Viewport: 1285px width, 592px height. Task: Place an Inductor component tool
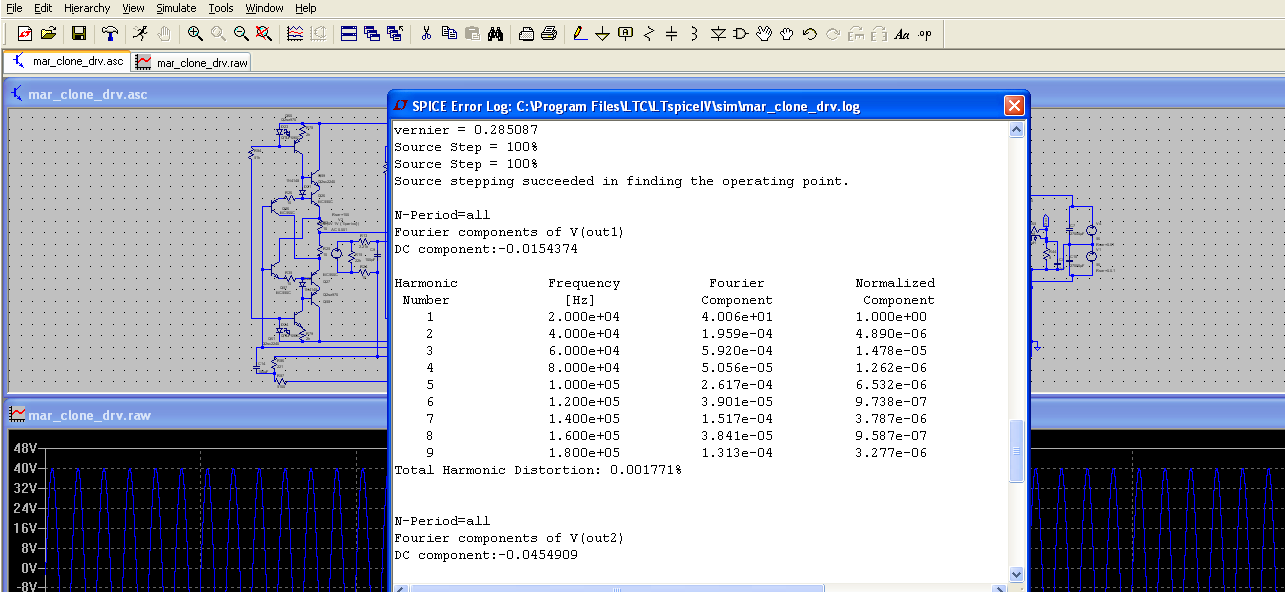click(x=695, y=33)
